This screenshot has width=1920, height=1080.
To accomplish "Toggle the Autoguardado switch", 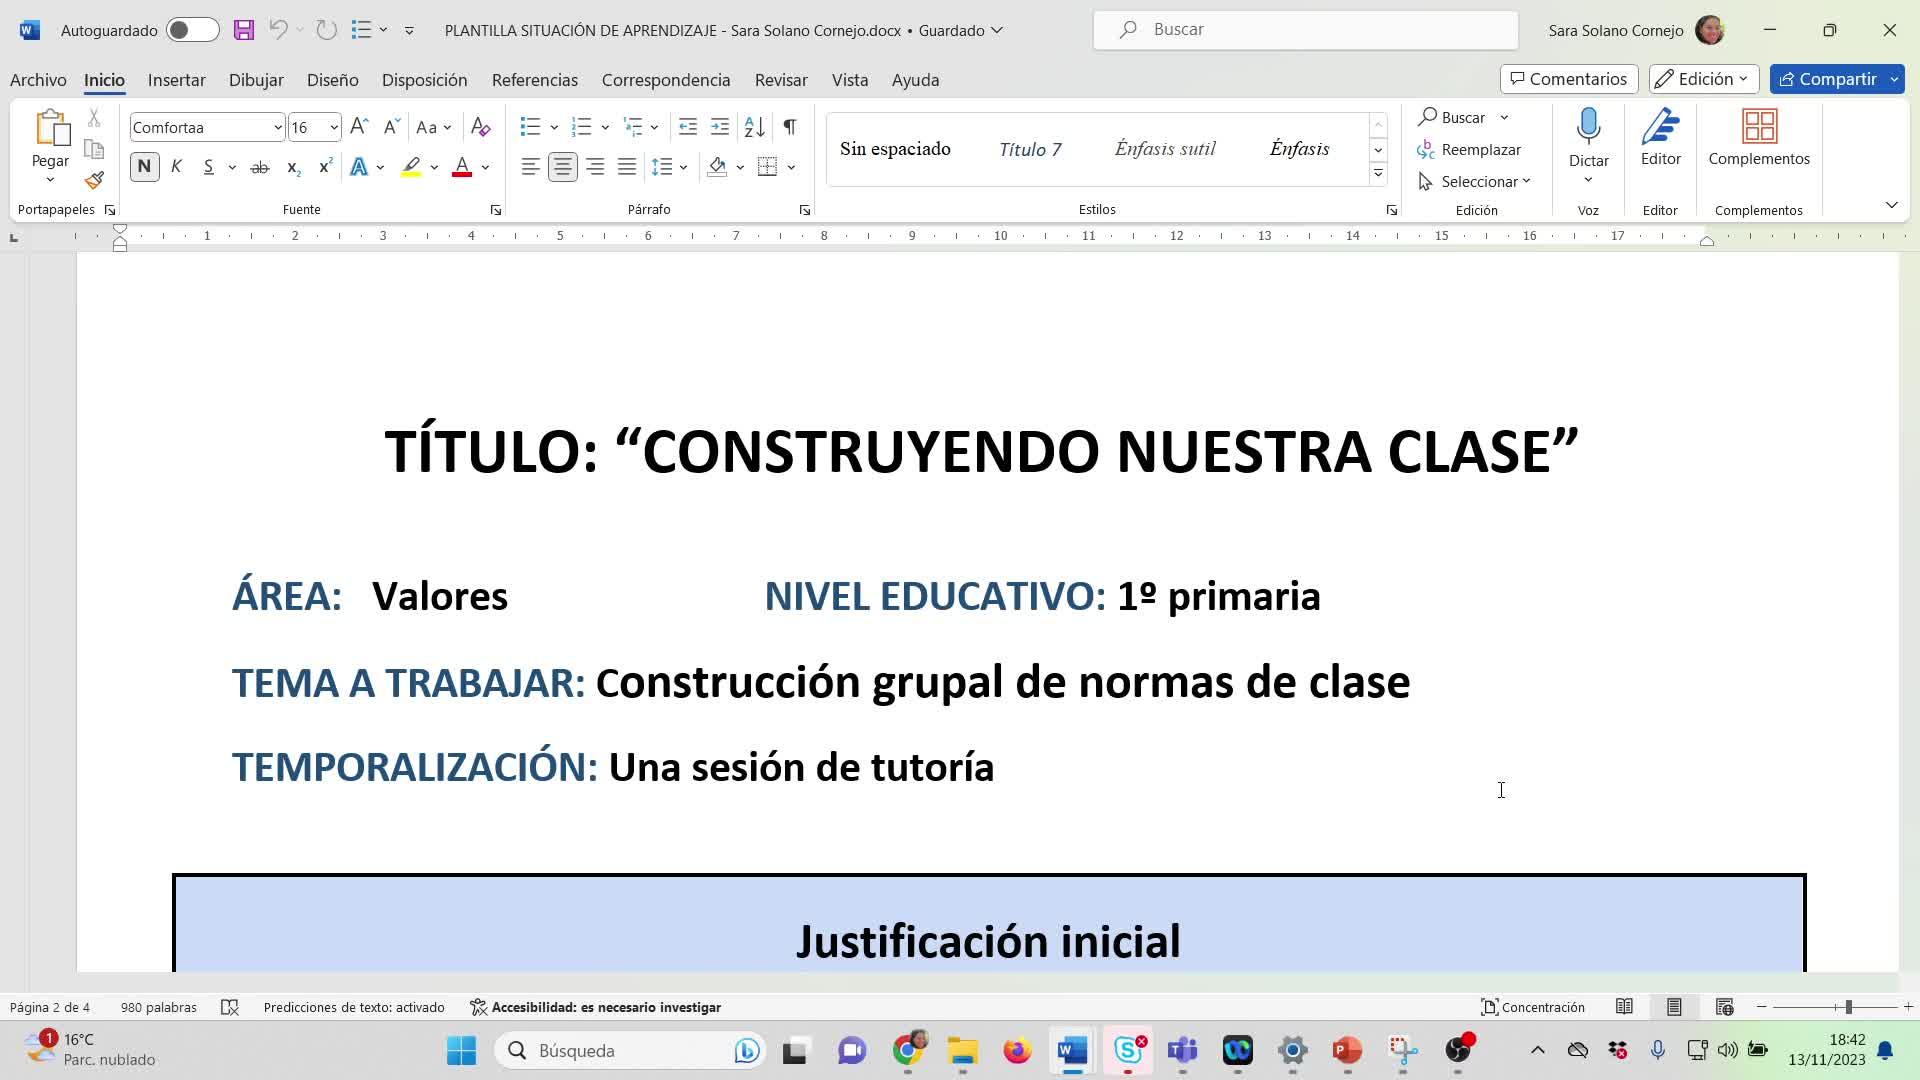I will (x=192, y=30).
